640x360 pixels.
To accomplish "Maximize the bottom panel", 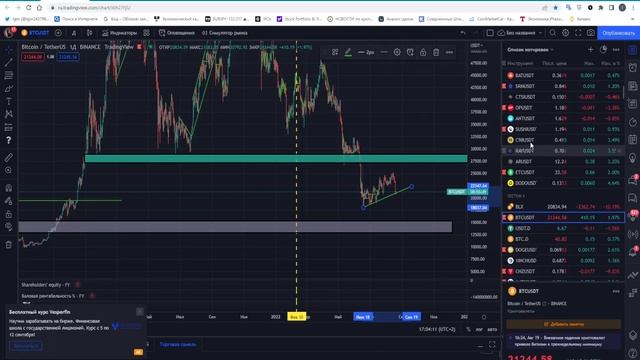I will [492, 345].
